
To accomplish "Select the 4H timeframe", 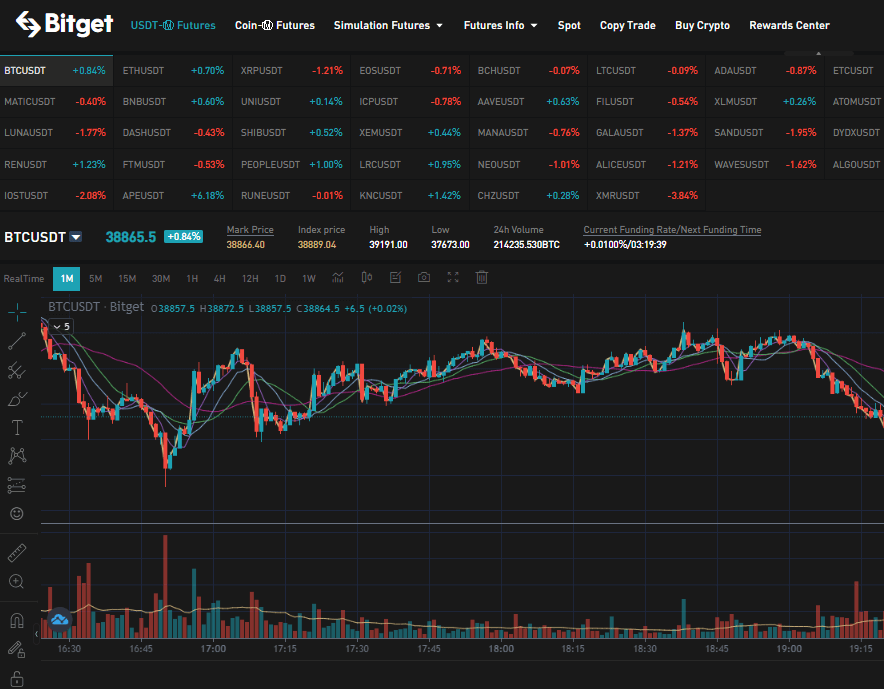I will tap(219, 279).
